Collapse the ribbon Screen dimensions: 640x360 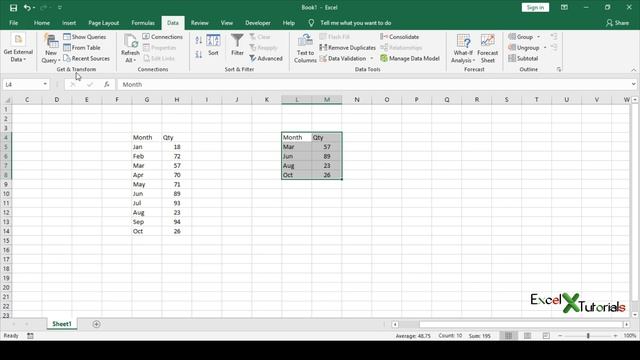(633, 70)
